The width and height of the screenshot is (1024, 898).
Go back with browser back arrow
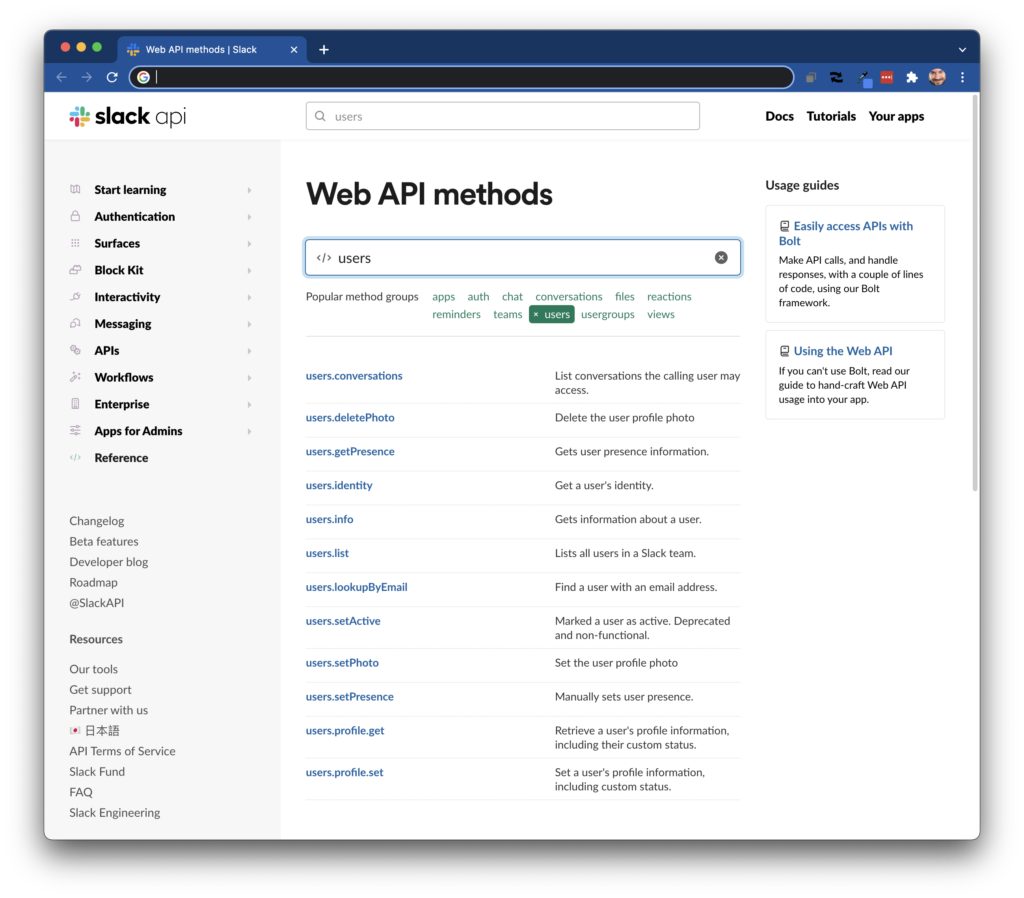point(62,77)
